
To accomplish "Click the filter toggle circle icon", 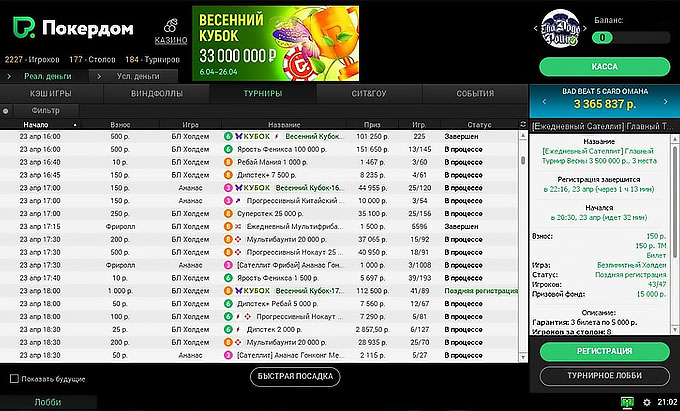I will (6, 111).
